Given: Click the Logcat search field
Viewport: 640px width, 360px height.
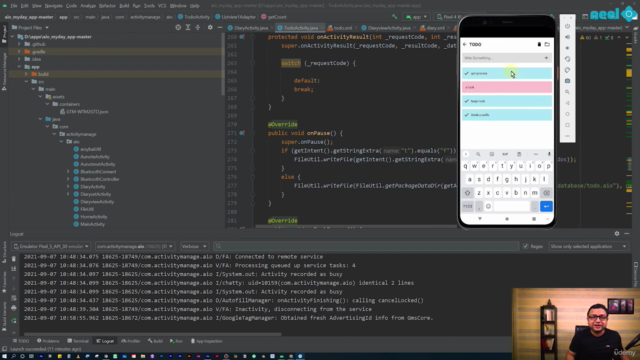Looking at the screenshot, I should (366, 246).
